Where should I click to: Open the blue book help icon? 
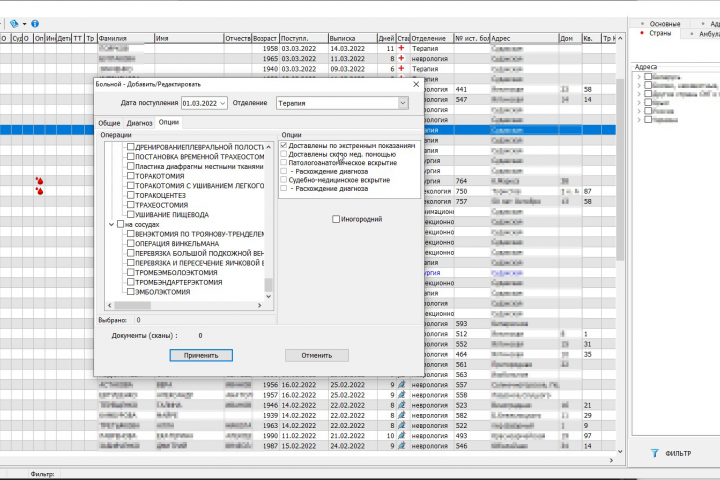14,23
